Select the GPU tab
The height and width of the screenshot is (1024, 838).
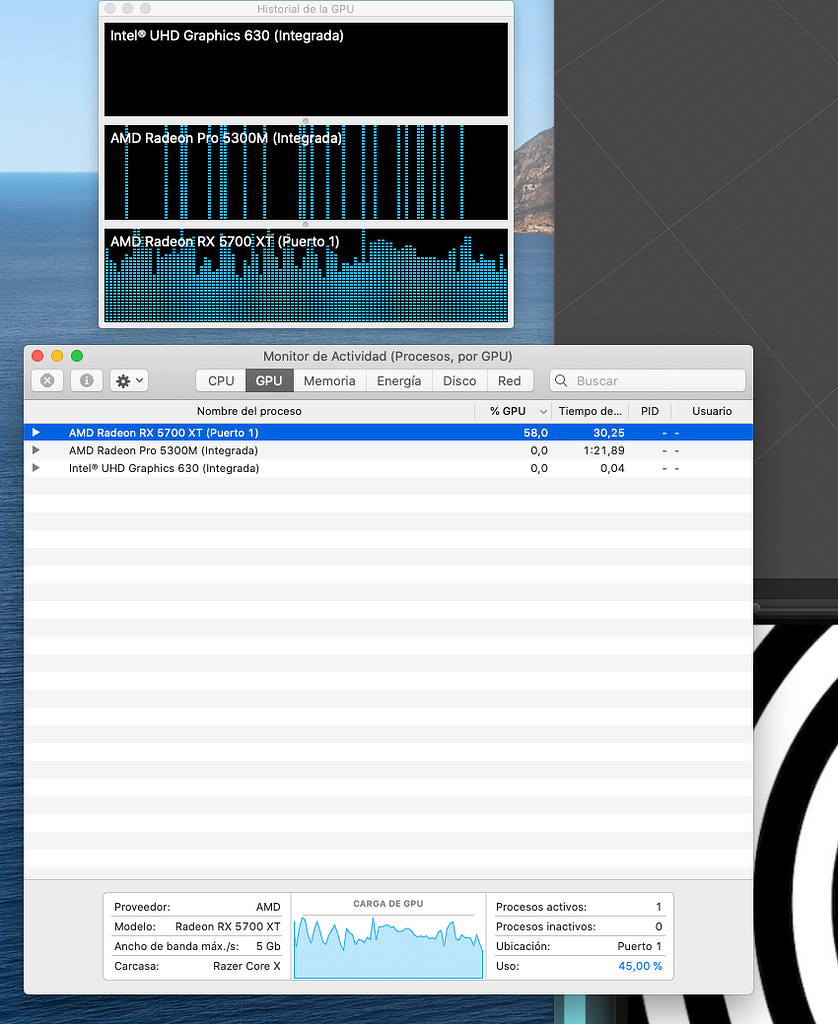[x=269, y=380]
